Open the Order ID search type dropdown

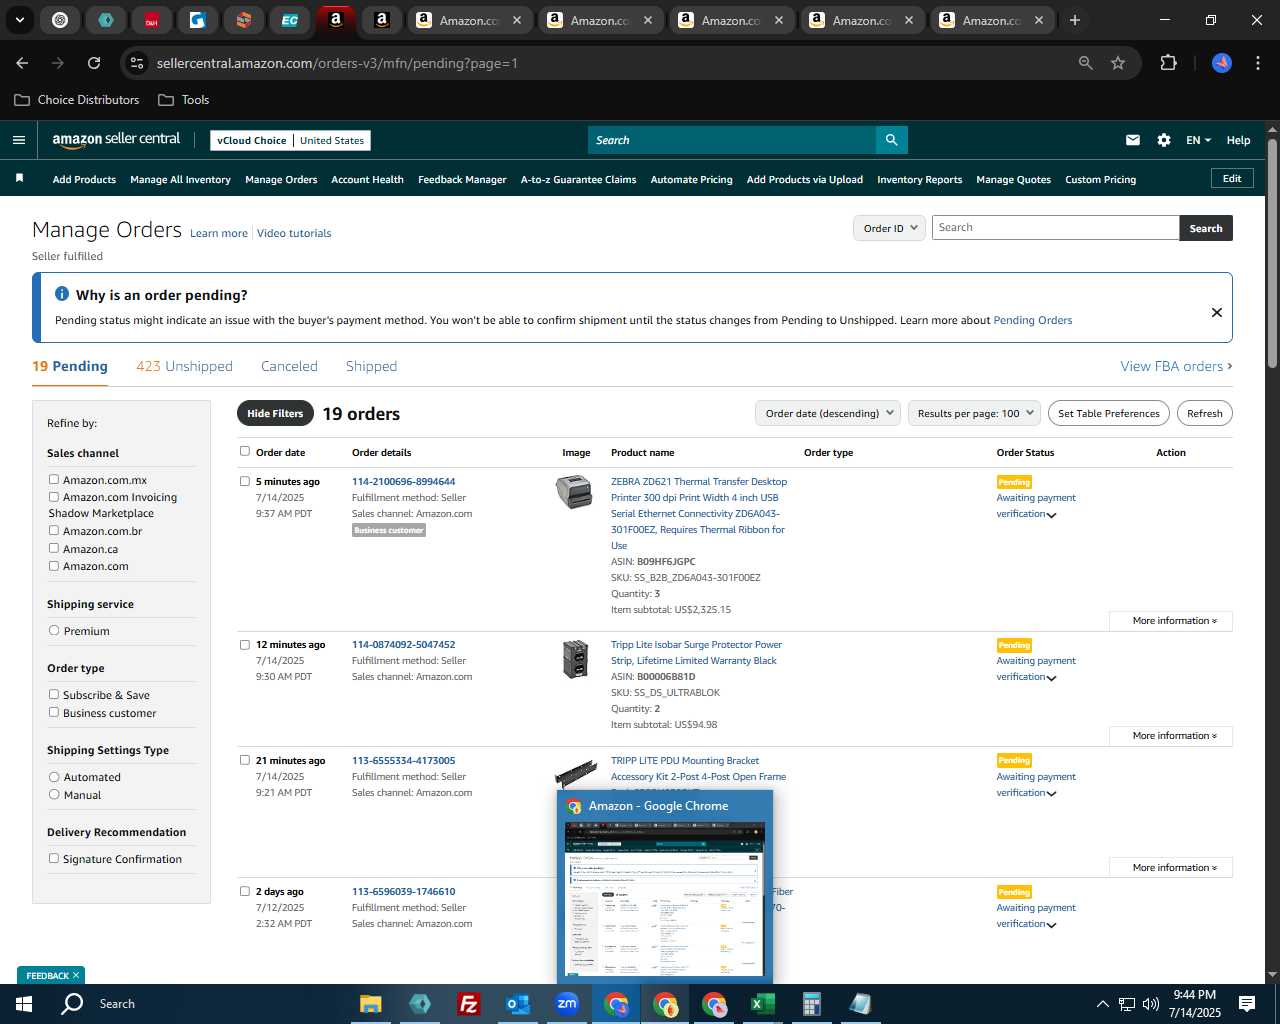(x=888, y=228)
